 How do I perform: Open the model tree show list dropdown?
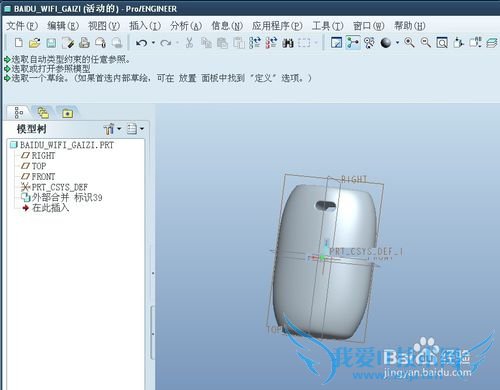136,129
